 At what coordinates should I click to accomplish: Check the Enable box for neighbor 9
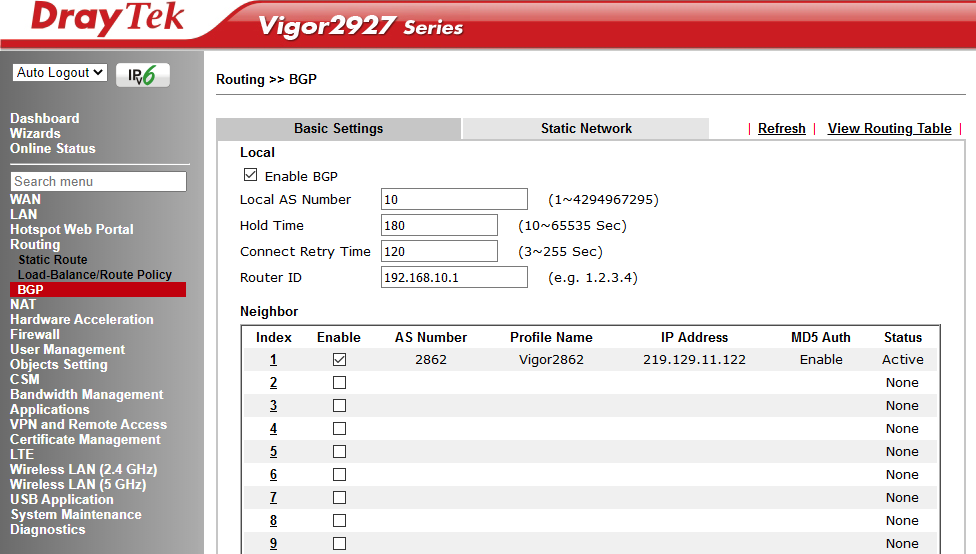(x=339, y=543)
